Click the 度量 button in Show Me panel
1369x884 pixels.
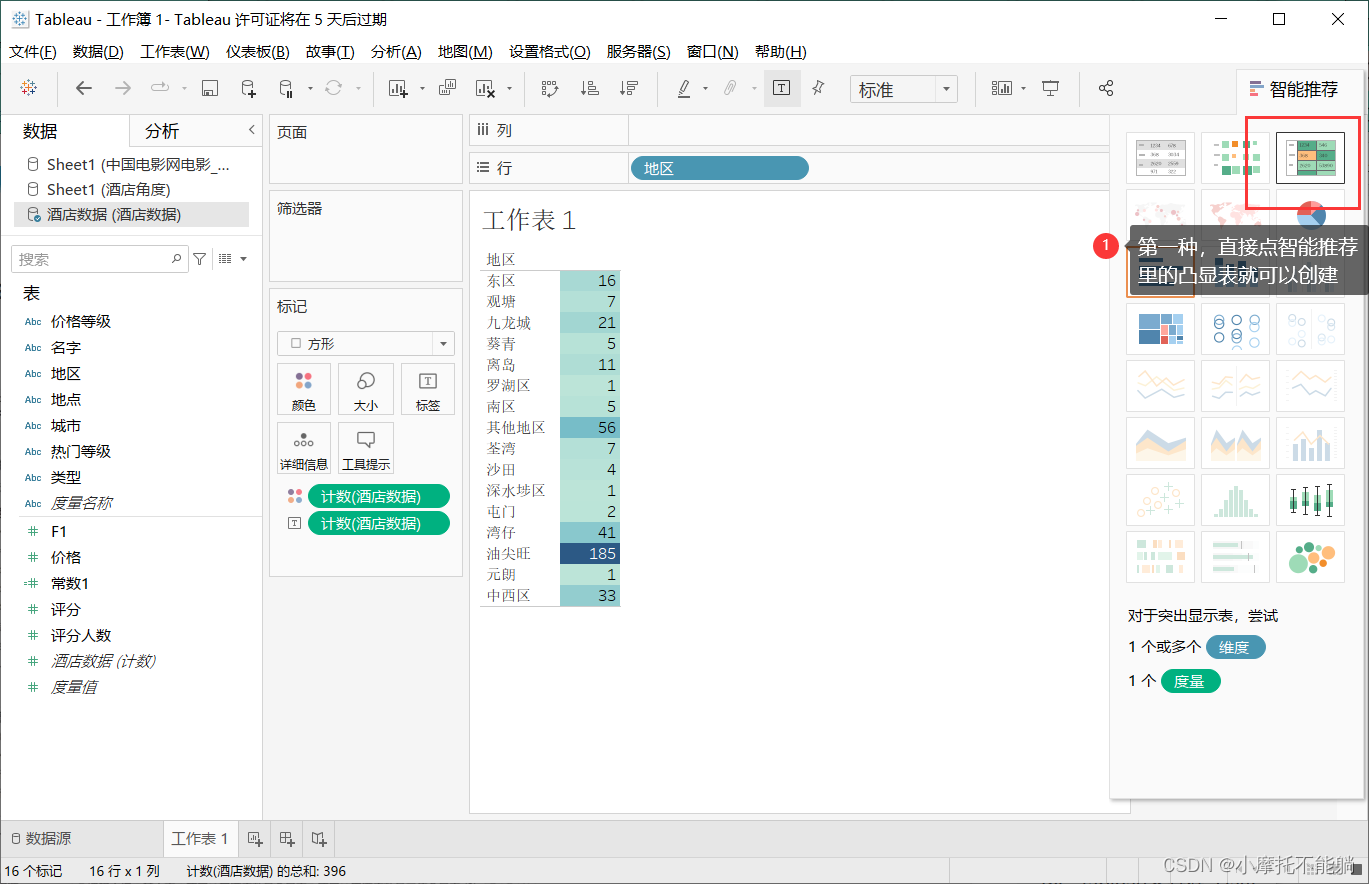pyautogui.click(x=1190, y=683)
